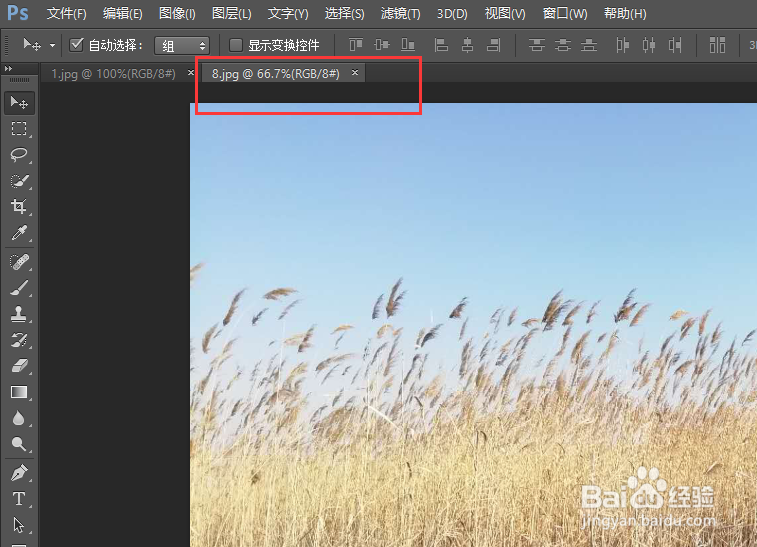
Task: Select the Lasso tool
Action: 19,154
